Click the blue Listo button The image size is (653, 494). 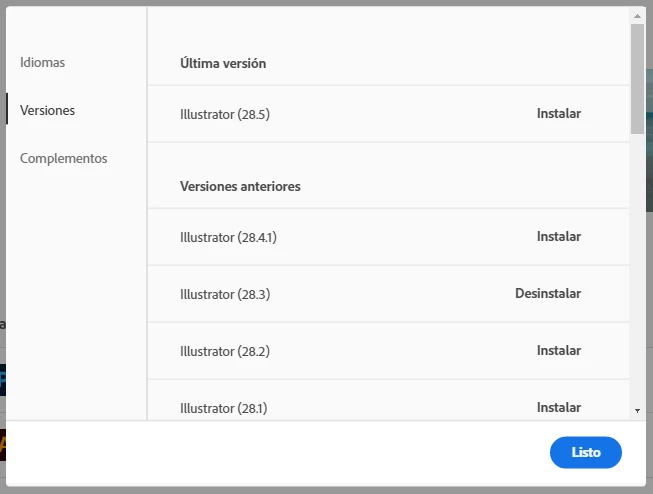click(586, 452)
